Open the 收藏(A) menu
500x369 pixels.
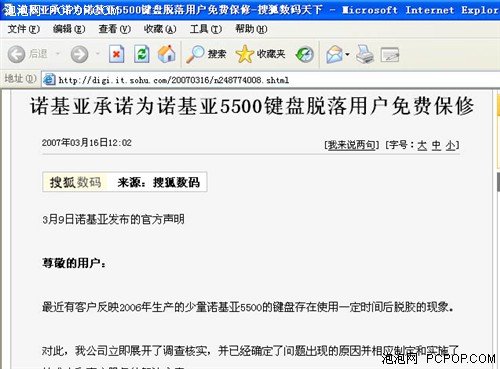point(160,29)
